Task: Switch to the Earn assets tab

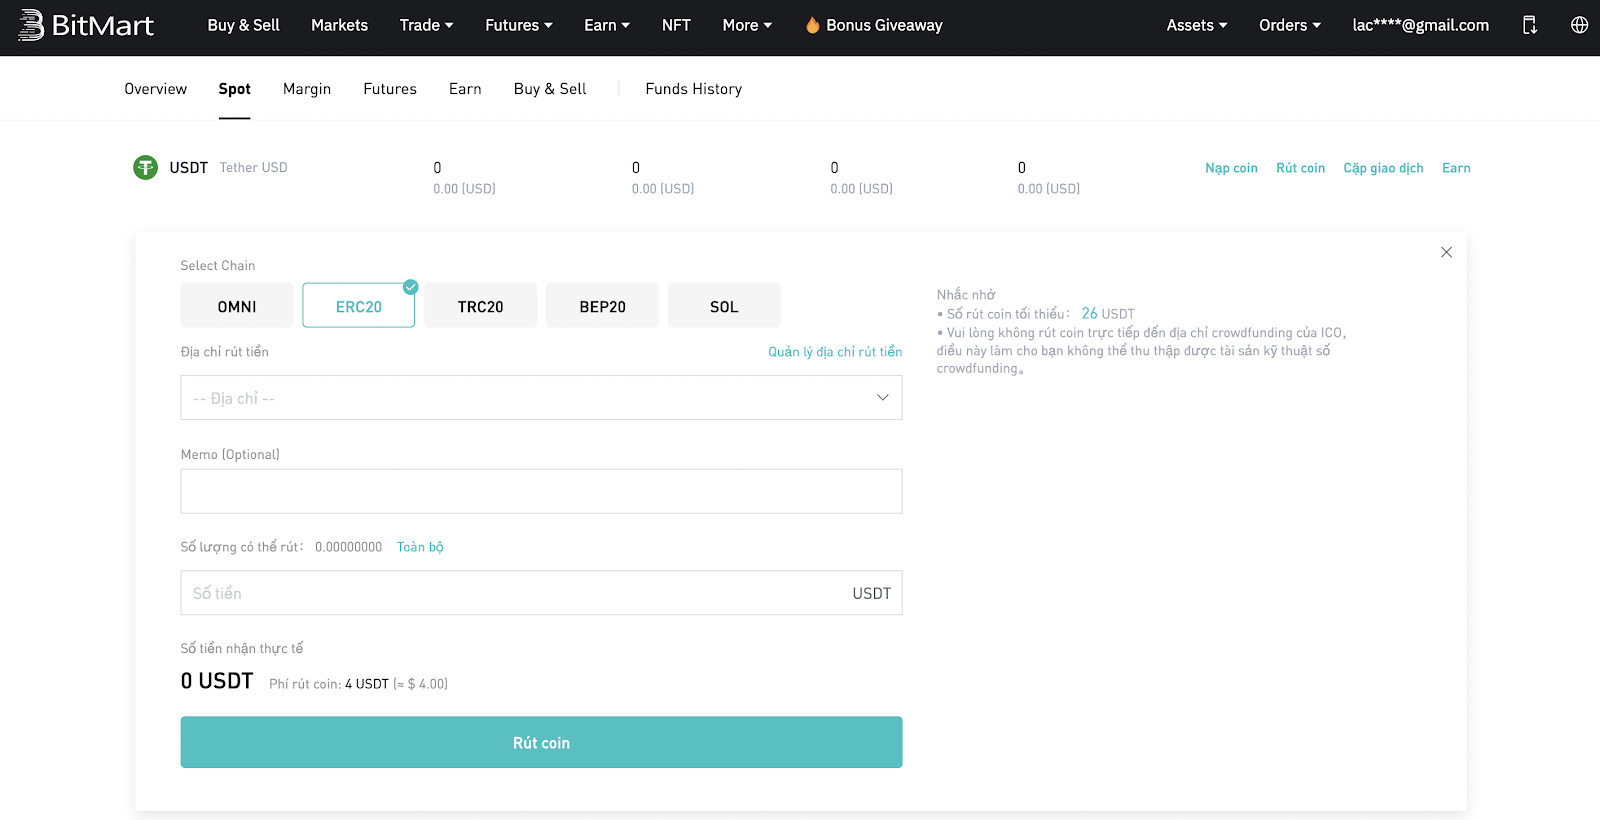Action: pos(465,89)
